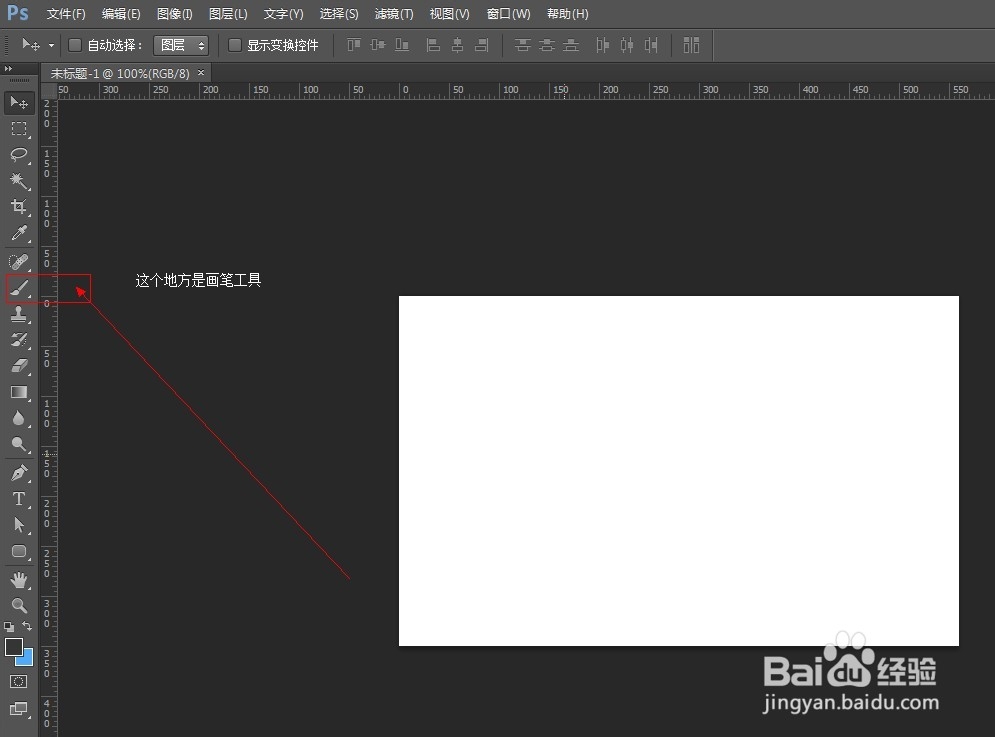Grab the Hand tool
The image size is (995, 737).
pos(19,578)
